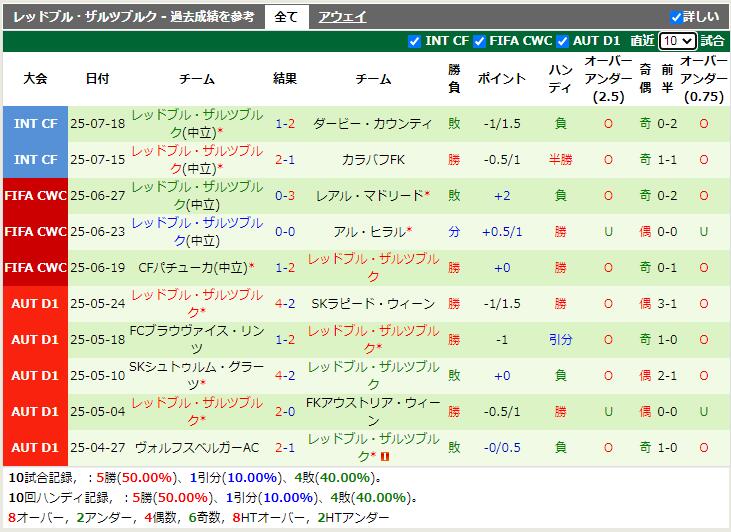The height and width of the screenshot is (532, 731).
Task: Click the 25-07-18 date cell
Action: [97, 124]
